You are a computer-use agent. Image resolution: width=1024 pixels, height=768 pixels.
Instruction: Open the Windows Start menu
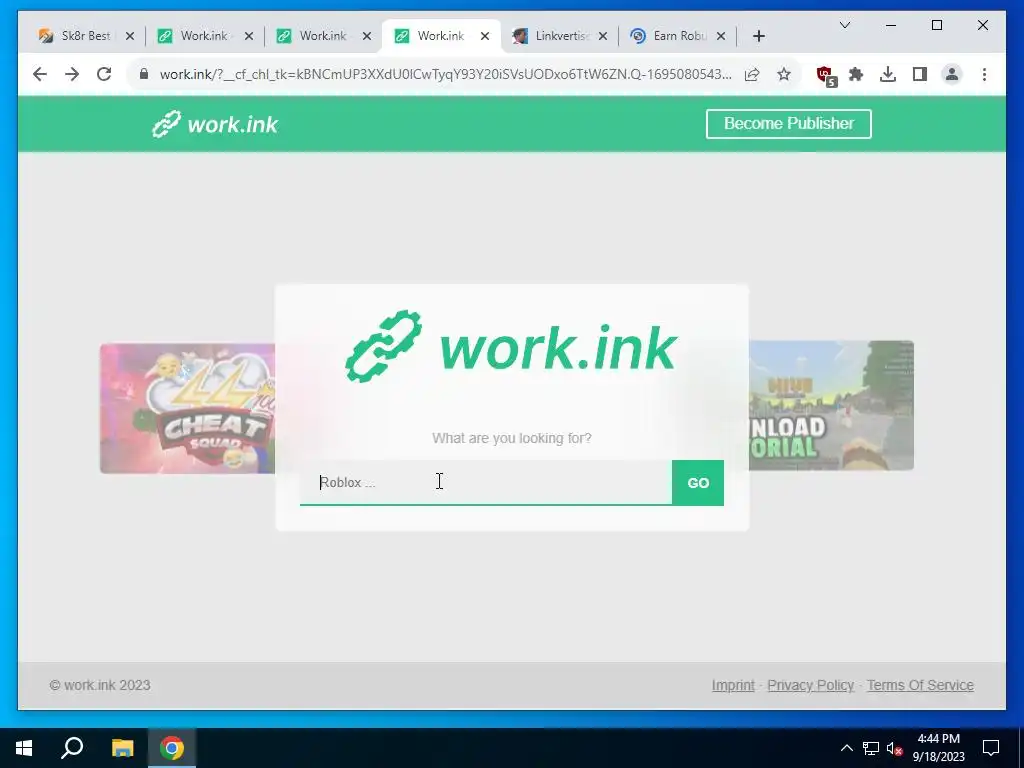pyautogui.click(x=24, y=748)
